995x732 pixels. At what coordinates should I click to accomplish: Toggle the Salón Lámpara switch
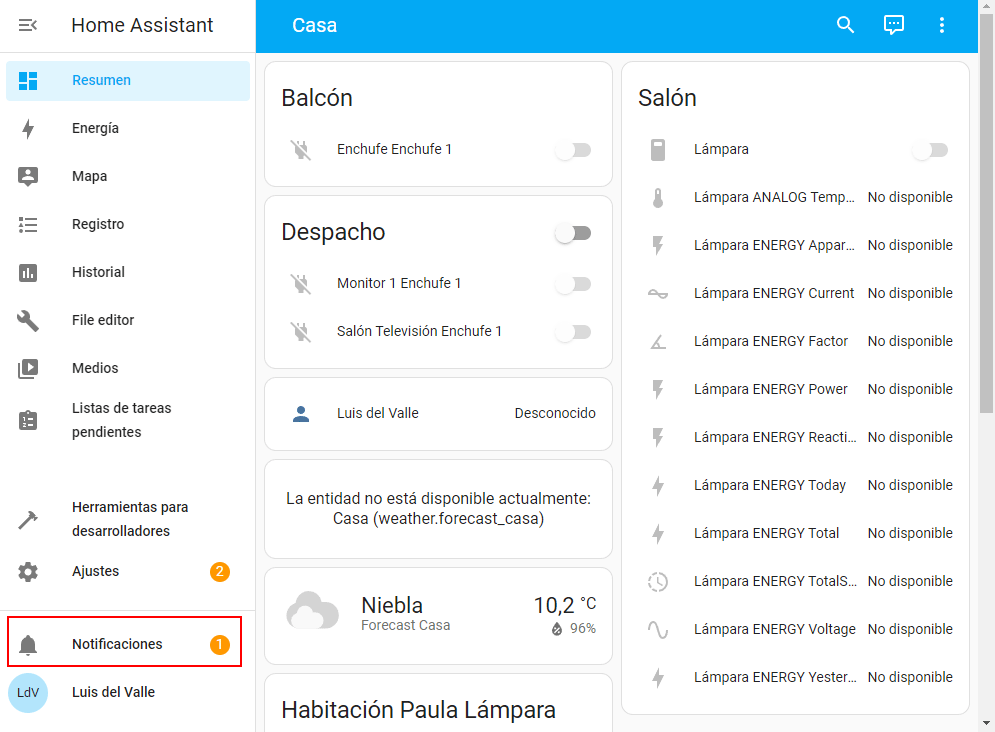[x=930, y=150]
